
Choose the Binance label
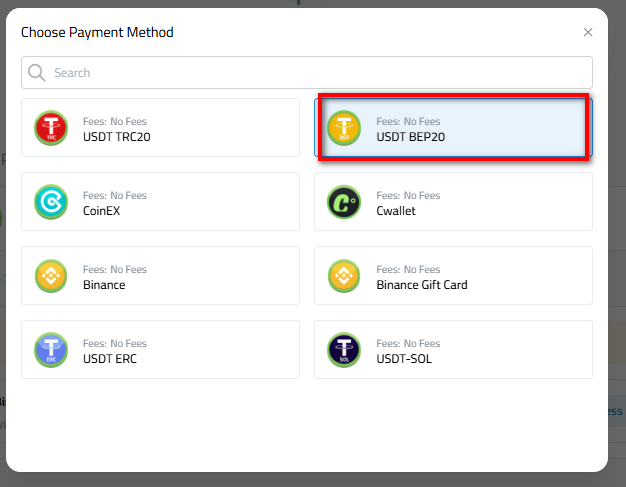[104, 285]
